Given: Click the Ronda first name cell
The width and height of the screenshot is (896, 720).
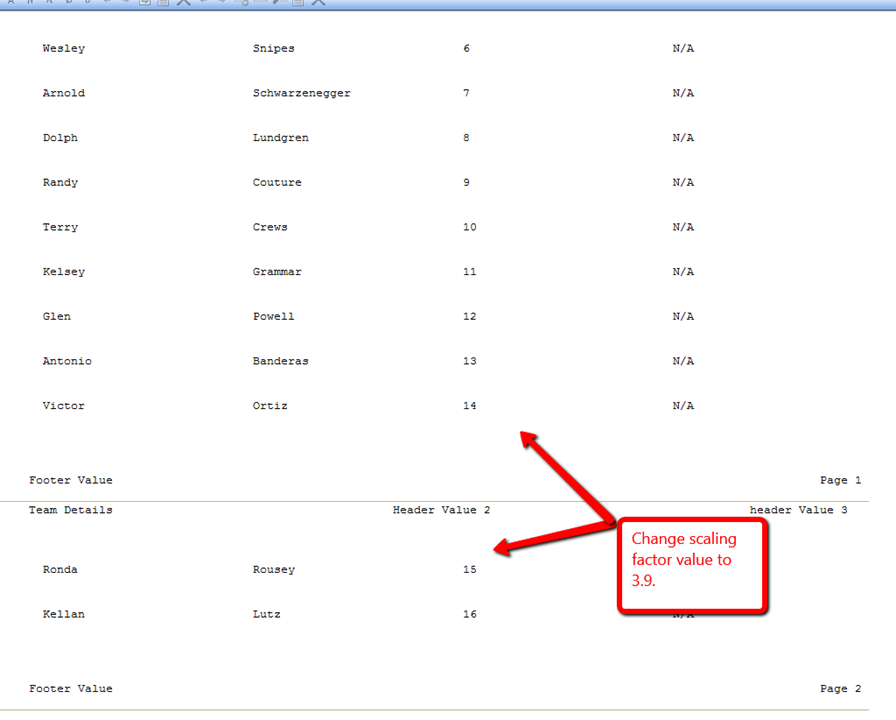Looking at the screenshot, I should click(60, 570).
